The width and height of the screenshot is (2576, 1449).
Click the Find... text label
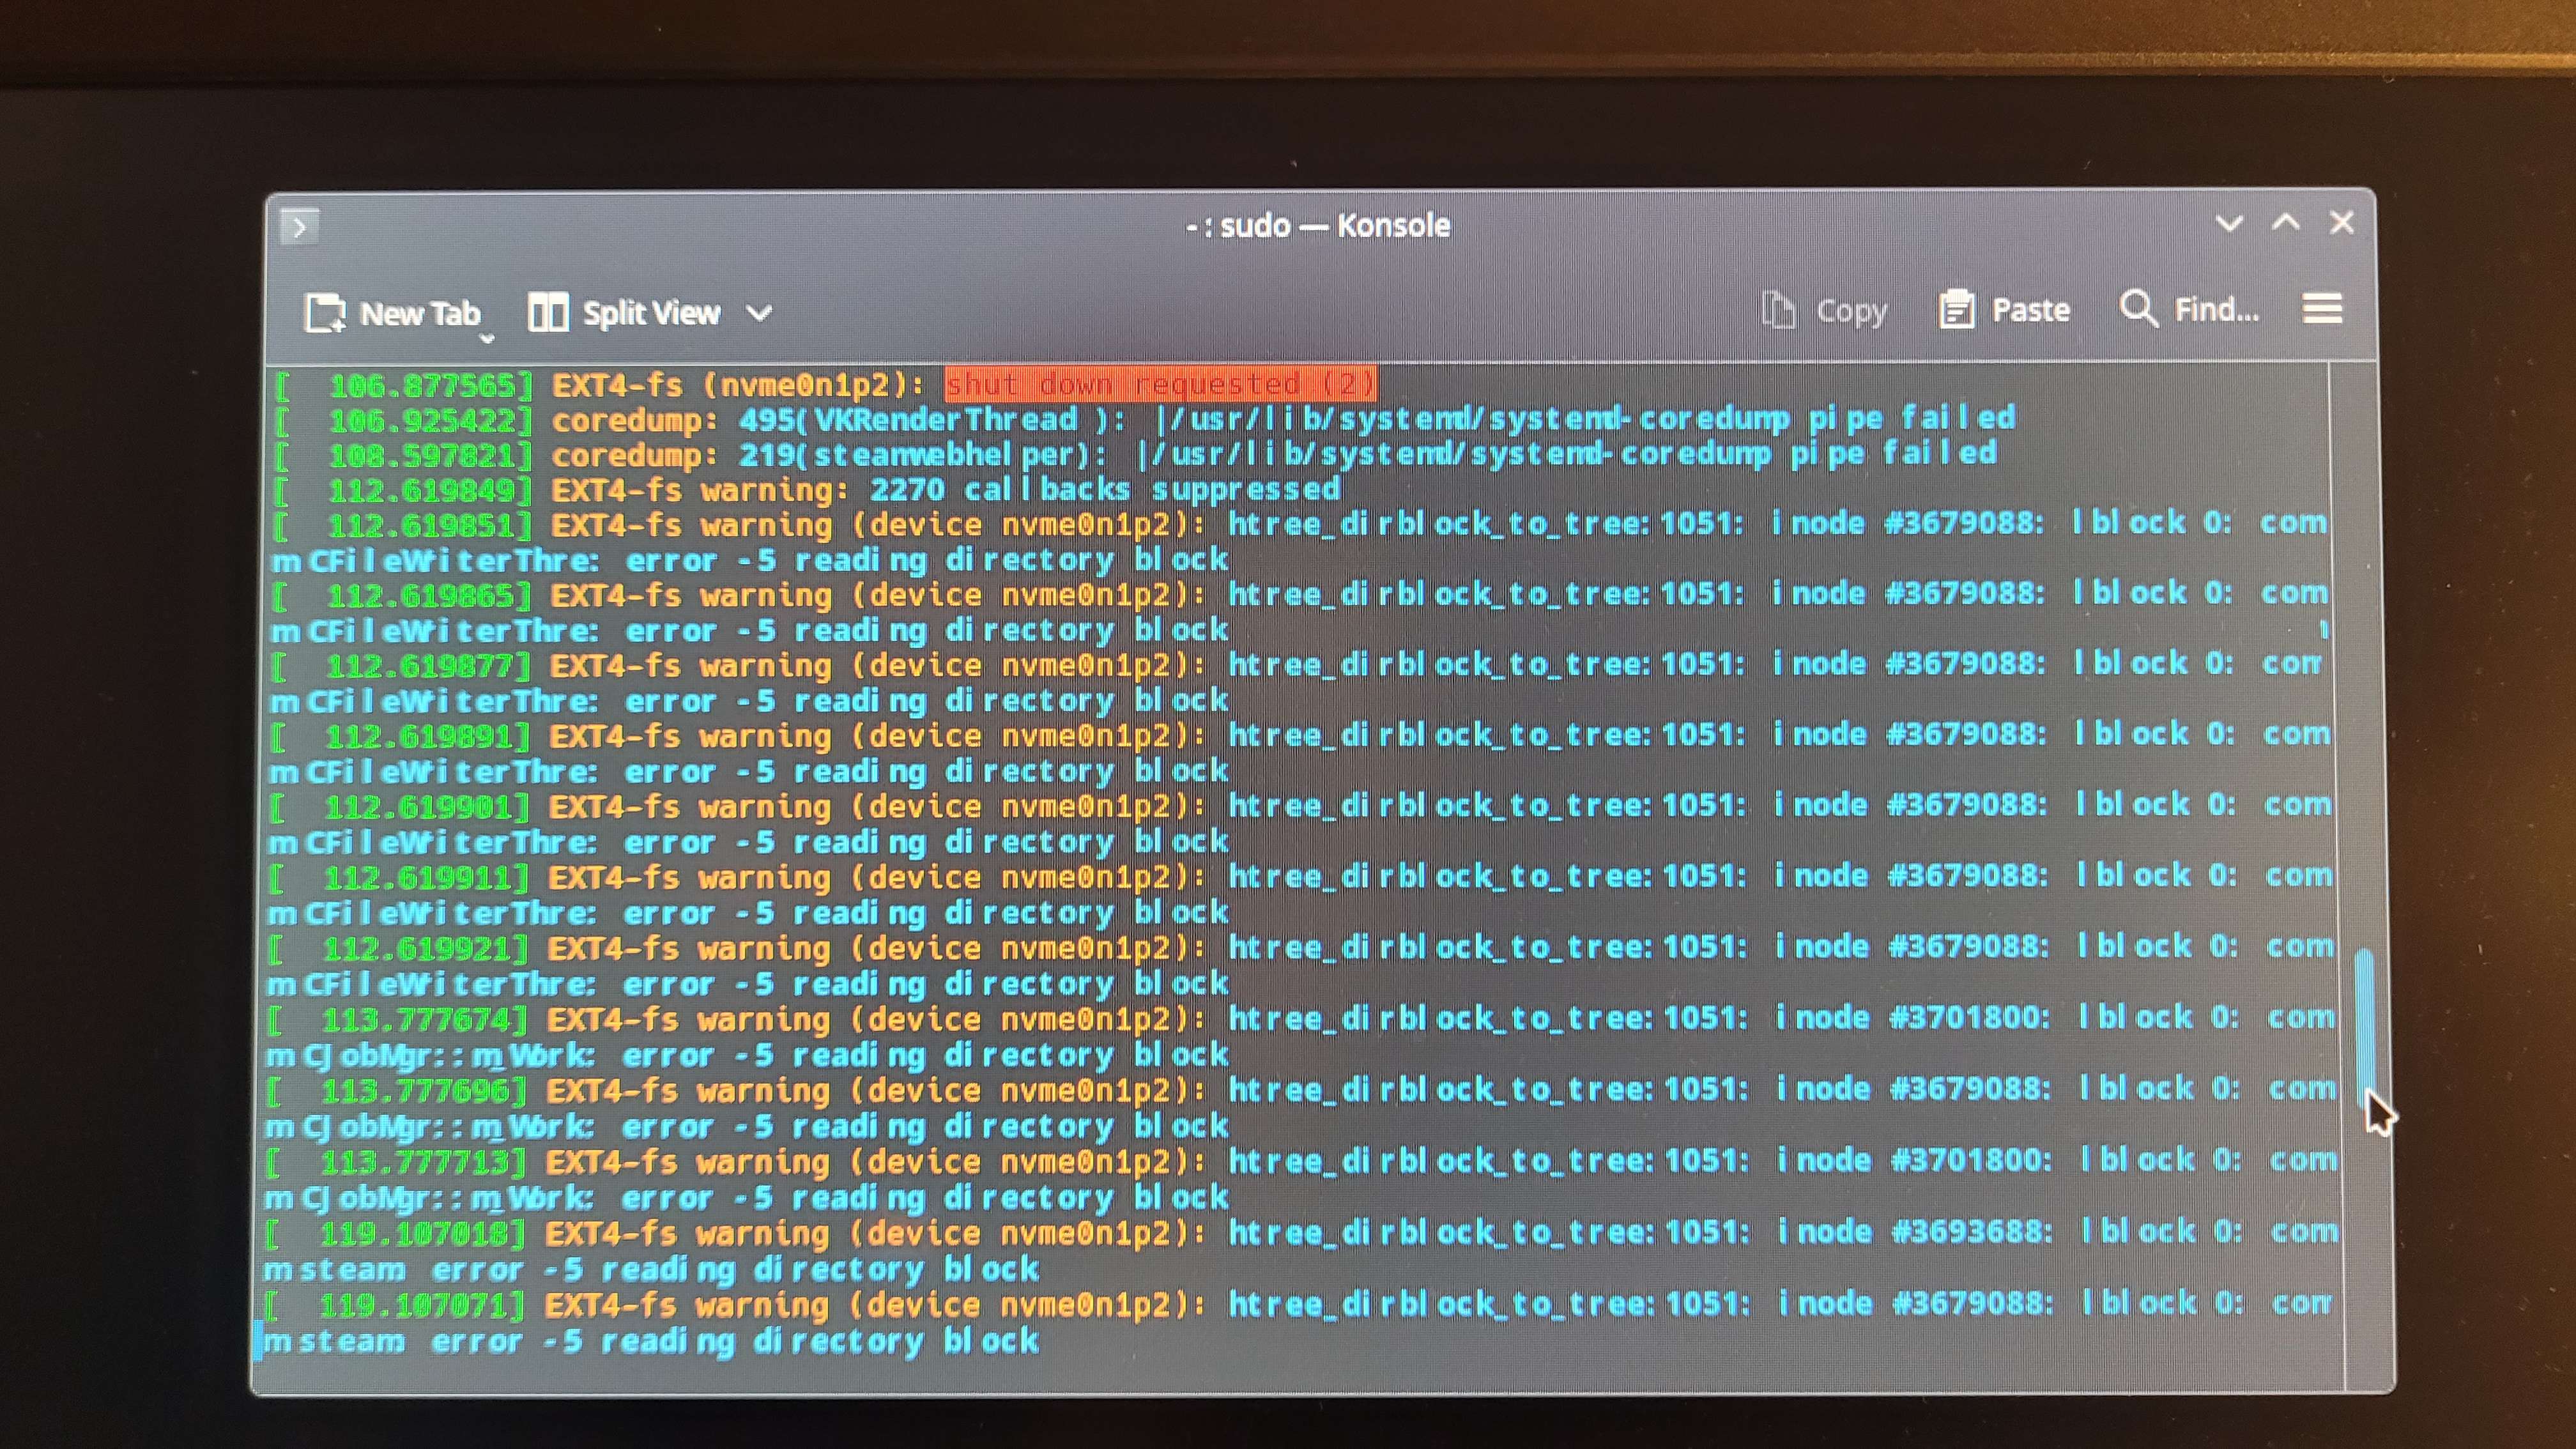click(2216, 310)
